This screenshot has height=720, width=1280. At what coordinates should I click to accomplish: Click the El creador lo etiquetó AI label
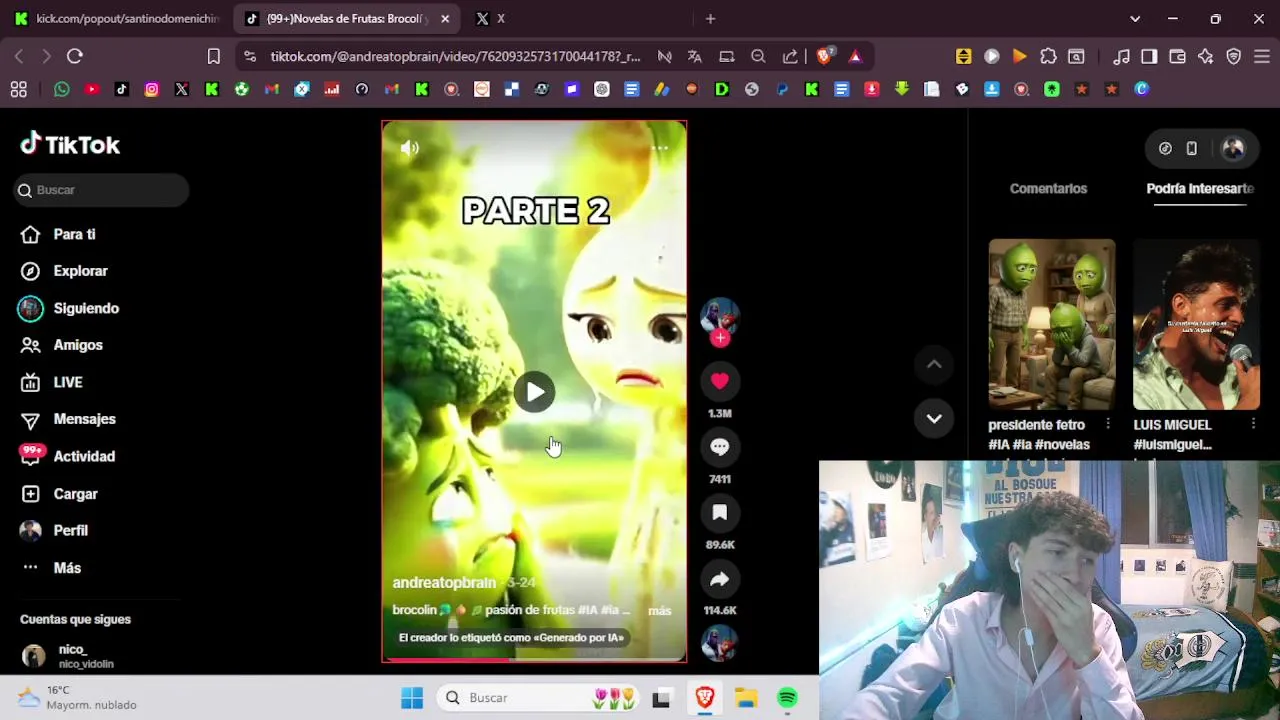click(x=511, y=637)
